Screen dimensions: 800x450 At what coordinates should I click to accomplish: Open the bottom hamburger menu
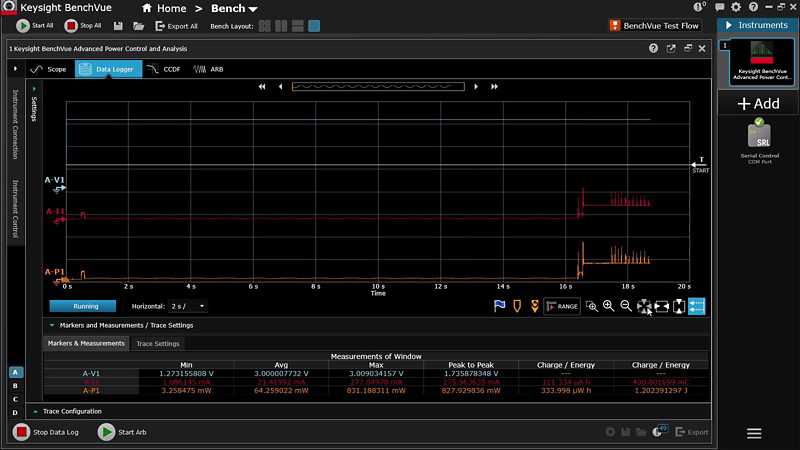(x=754, y=434)
